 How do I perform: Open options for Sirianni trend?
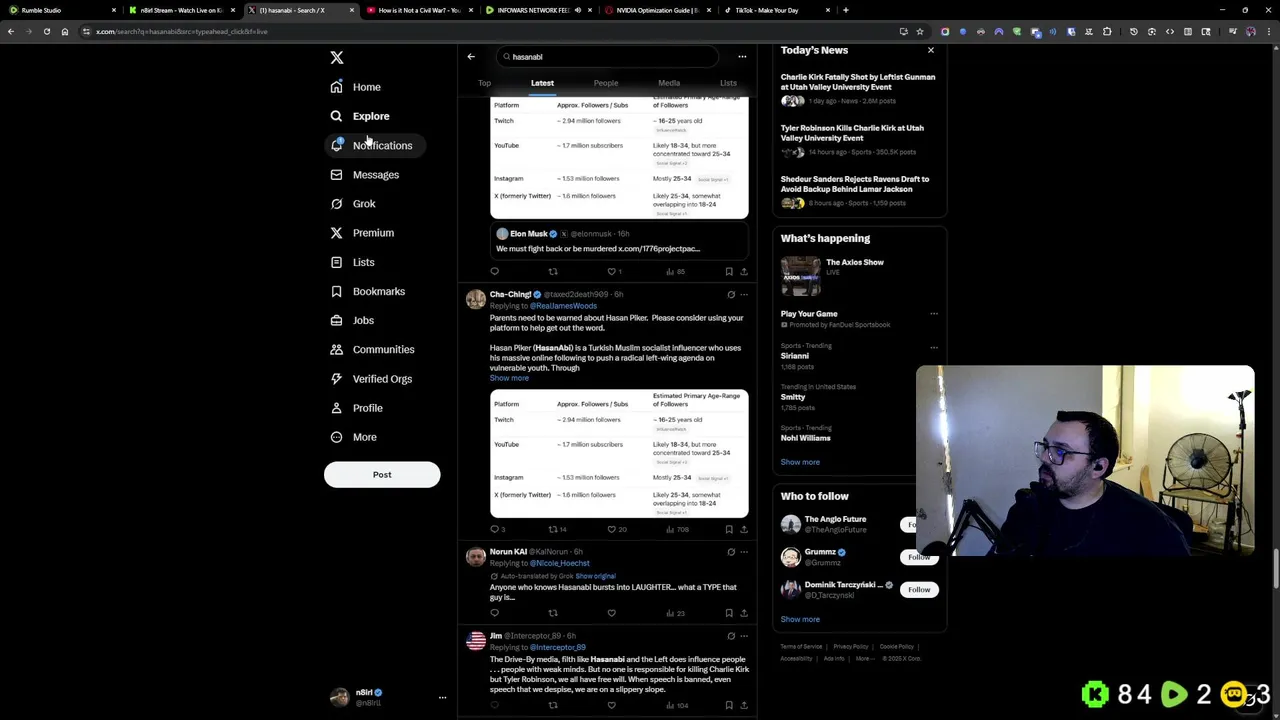(x=934, y=347)
